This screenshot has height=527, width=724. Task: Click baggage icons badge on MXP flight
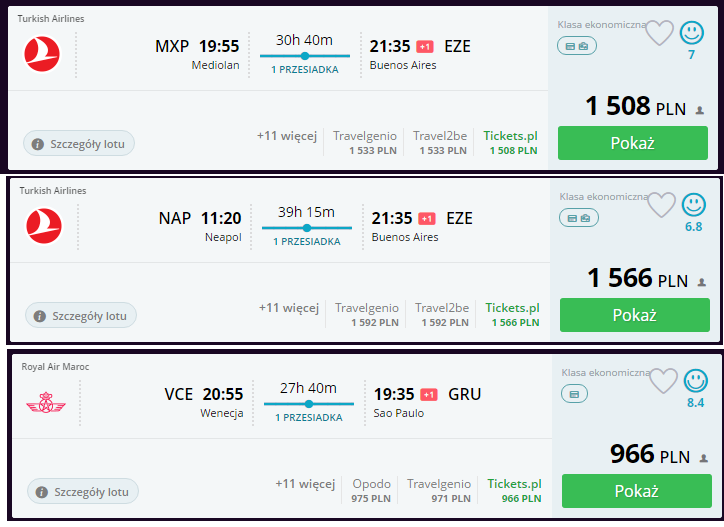coord(577,46)
